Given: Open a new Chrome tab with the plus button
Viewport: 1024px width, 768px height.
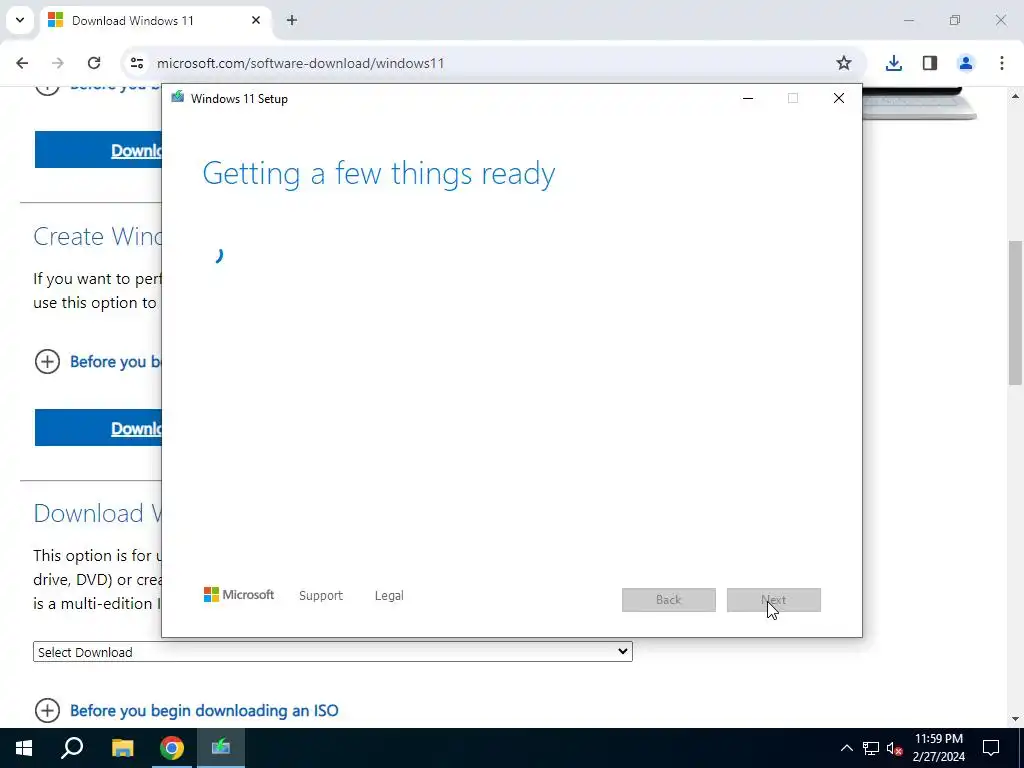Looking at the screenshot, I should (292, 20).
